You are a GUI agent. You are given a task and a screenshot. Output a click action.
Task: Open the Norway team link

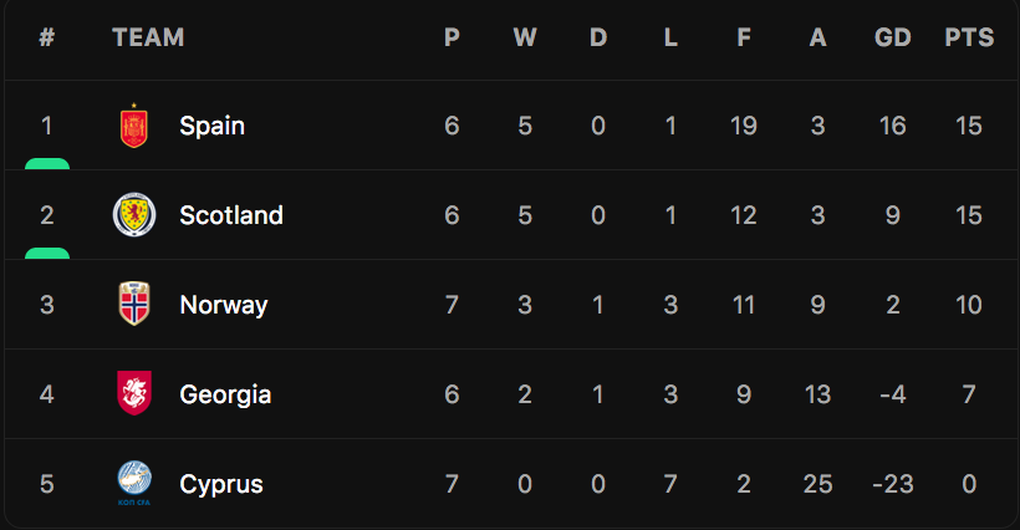[x=223, y=305]
